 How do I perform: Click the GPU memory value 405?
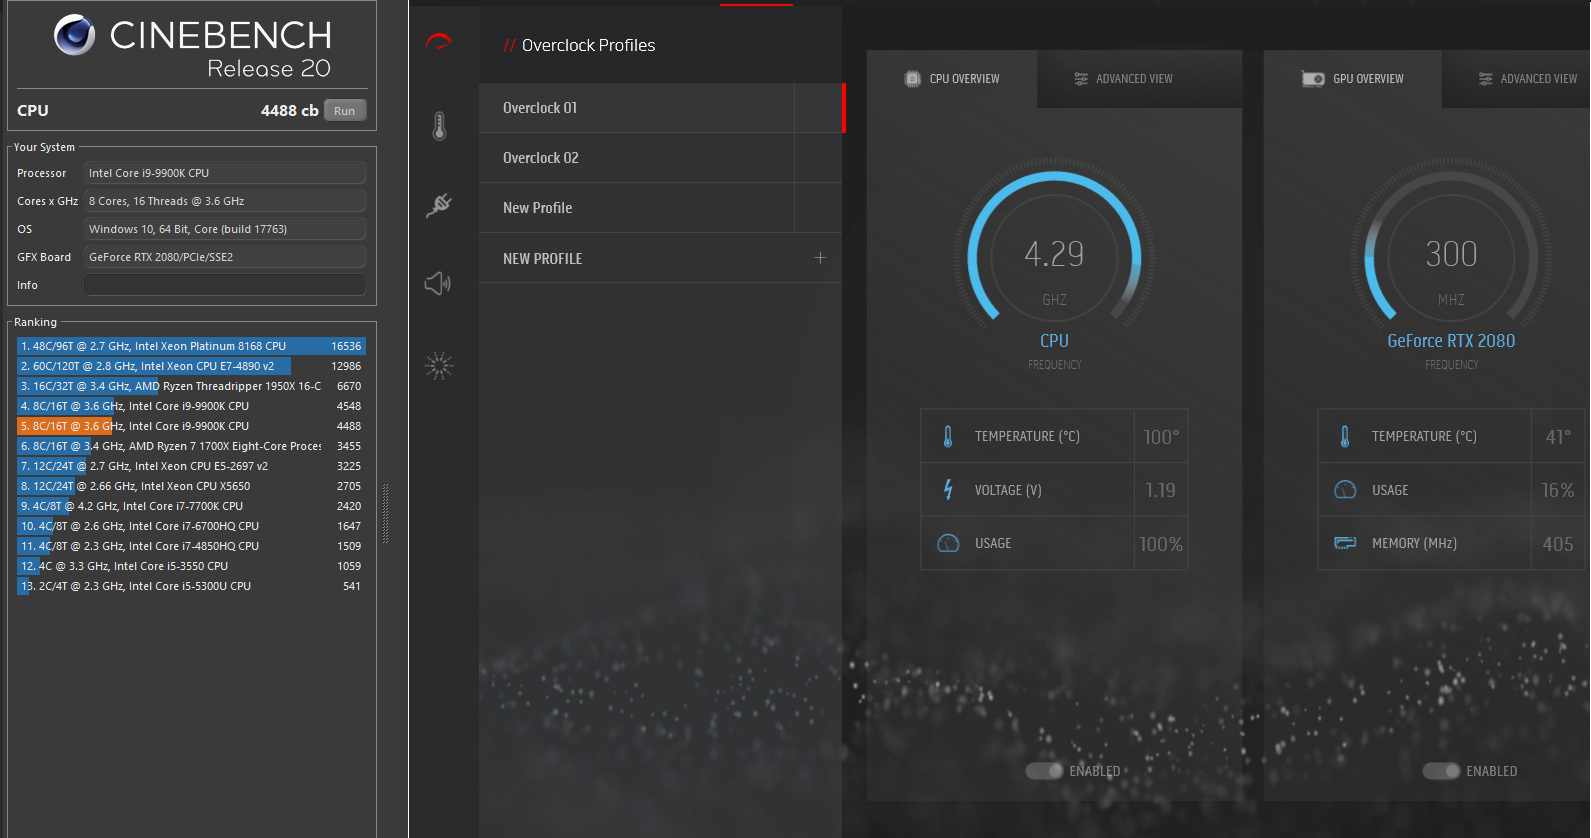click(1558, 544)
